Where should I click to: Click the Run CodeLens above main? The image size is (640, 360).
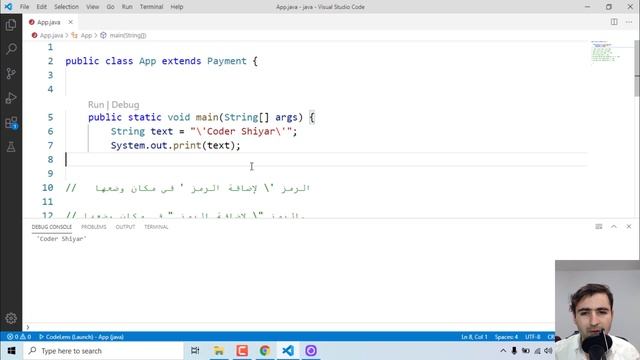coord(96,105)
